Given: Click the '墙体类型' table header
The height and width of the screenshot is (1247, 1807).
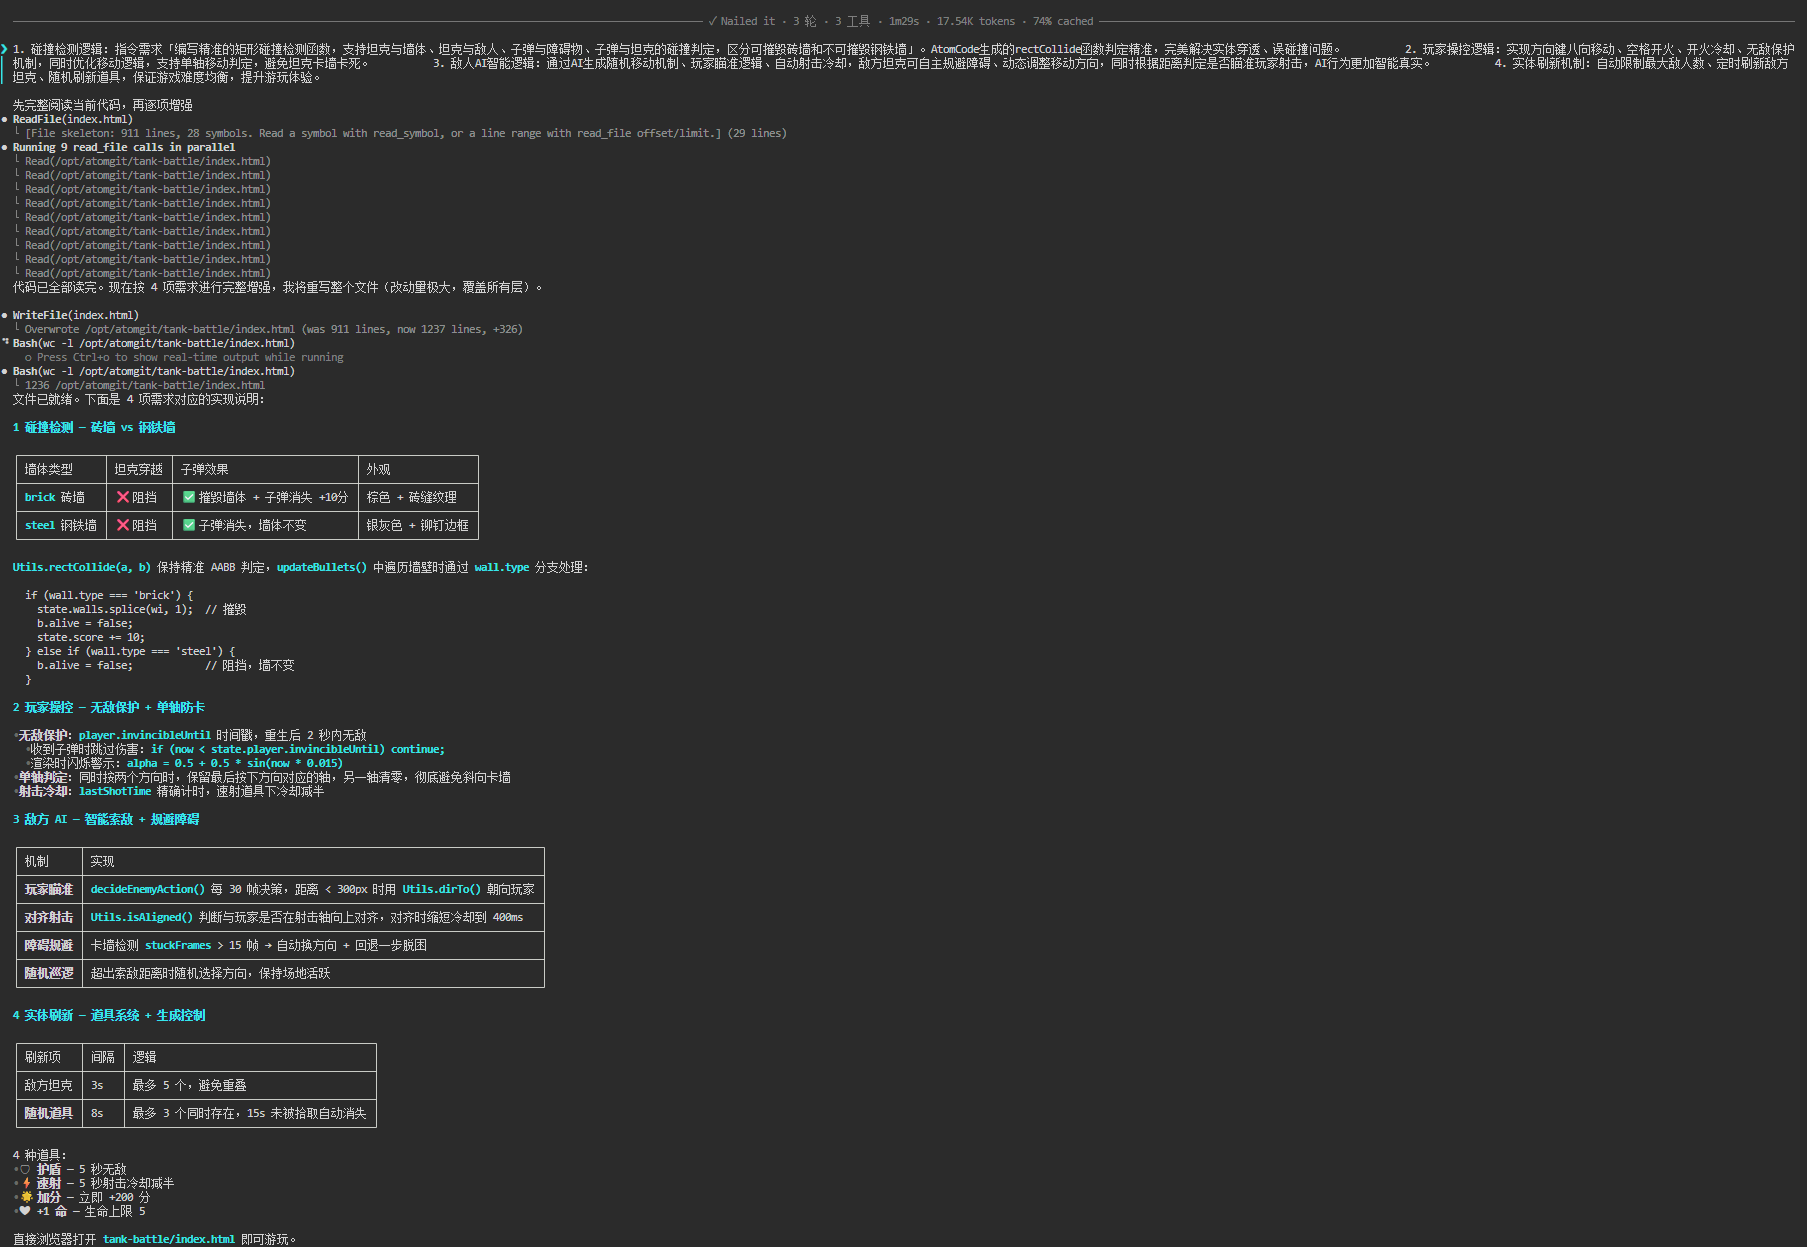Looking at the screenshot, I should pyautogui.click(x=49, y=469).
